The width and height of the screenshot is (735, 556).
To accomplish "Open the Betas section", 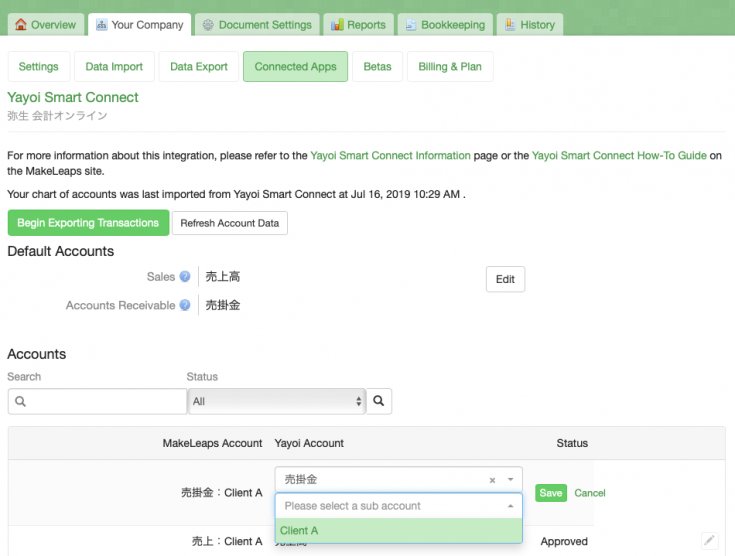I will (x=377, y=67).
